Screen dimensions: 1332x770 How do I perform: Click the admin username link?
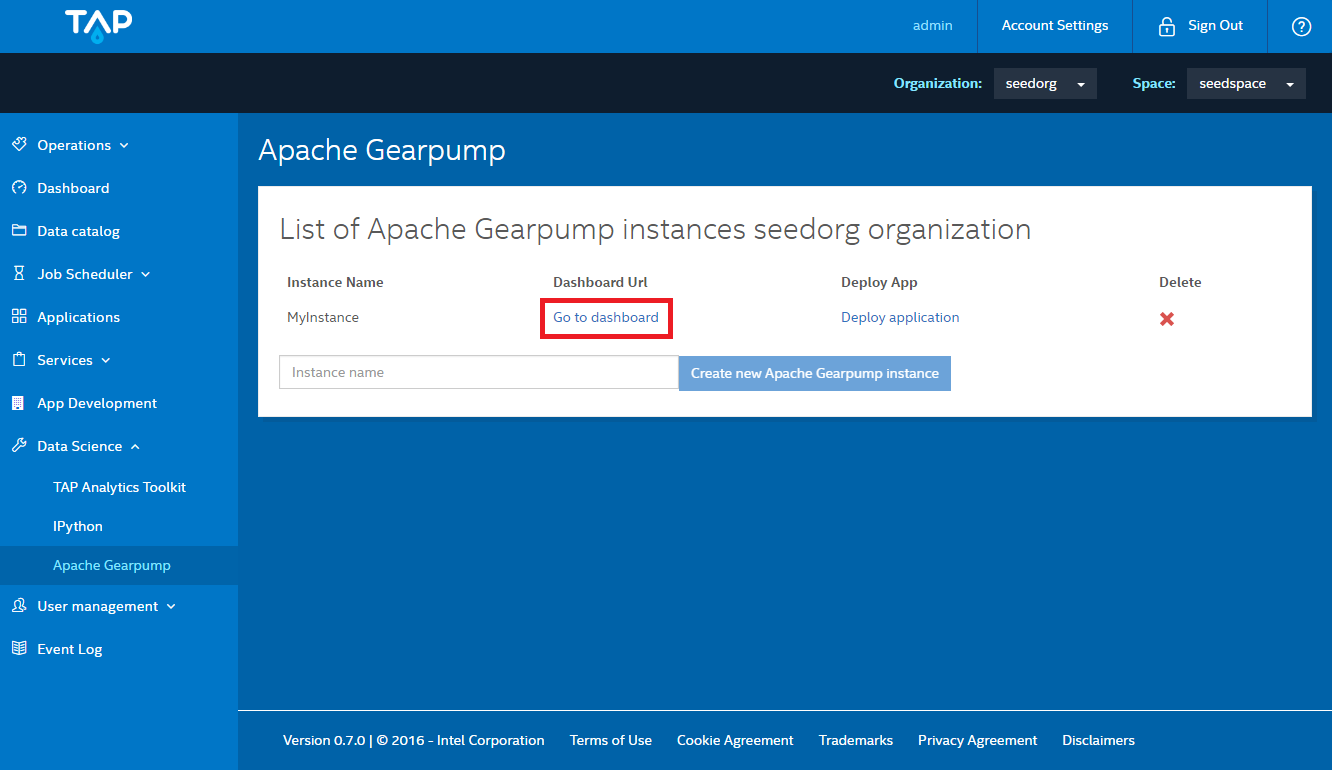click(x=932, y=26)
